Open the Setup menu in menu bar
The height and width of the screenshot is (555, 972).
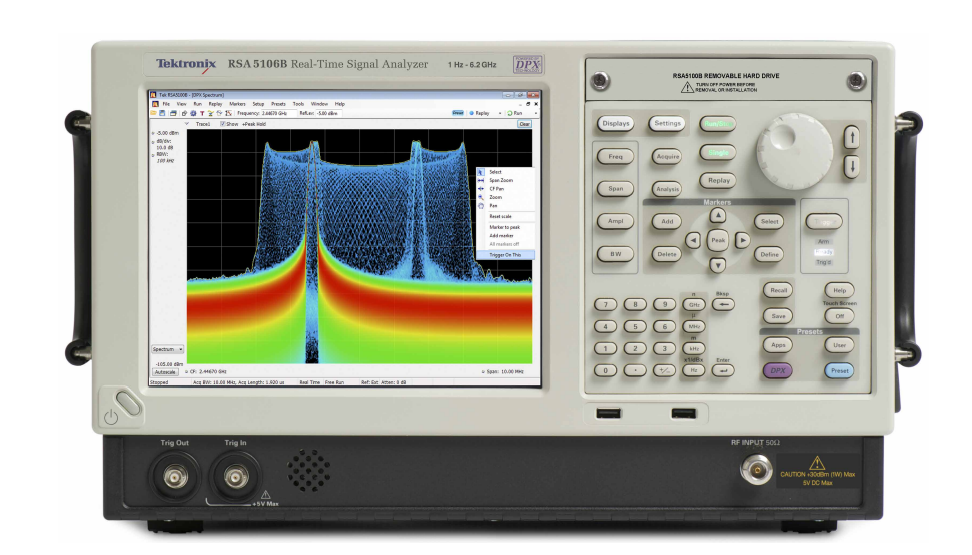(x=258, y=104)
